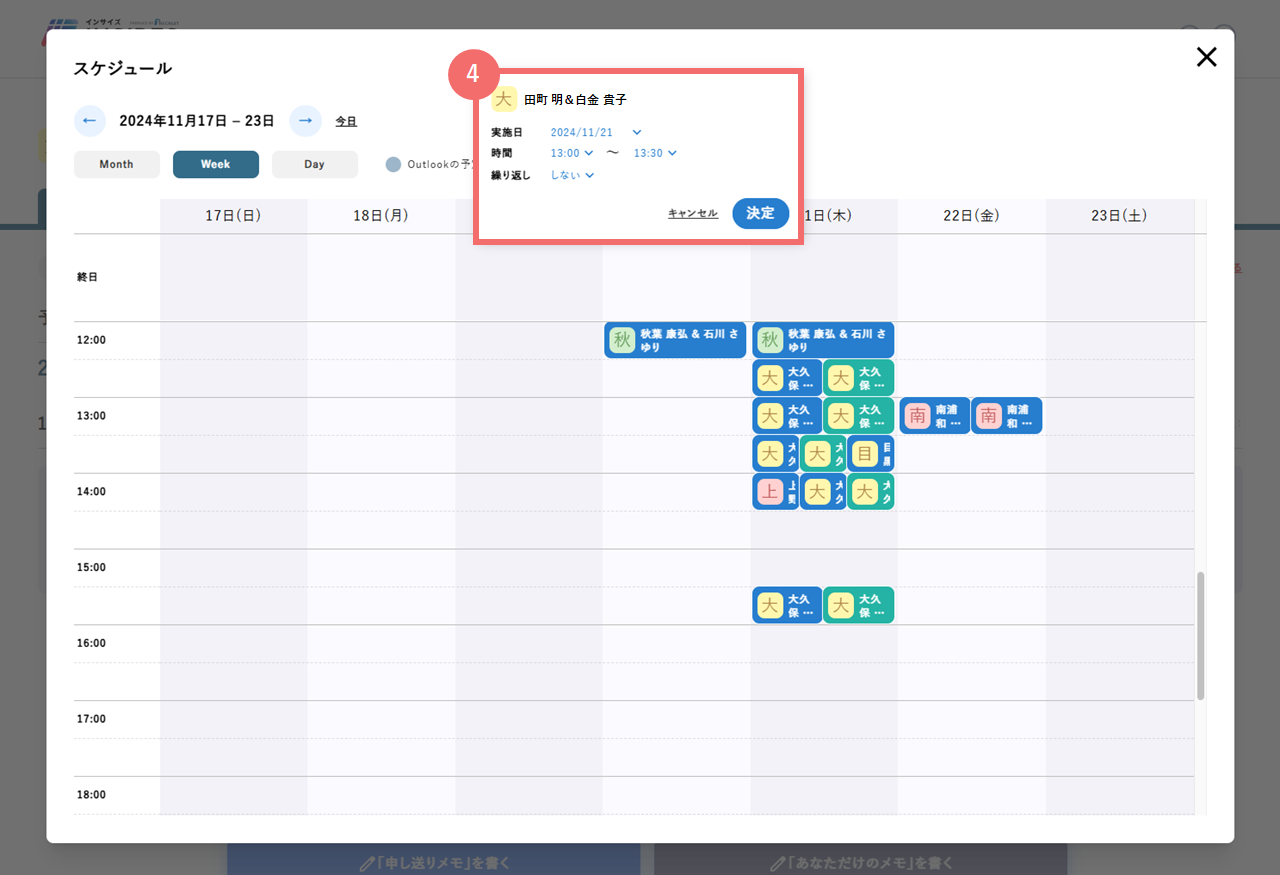Select the 17日(日) column header

click(x=233, y=215)
